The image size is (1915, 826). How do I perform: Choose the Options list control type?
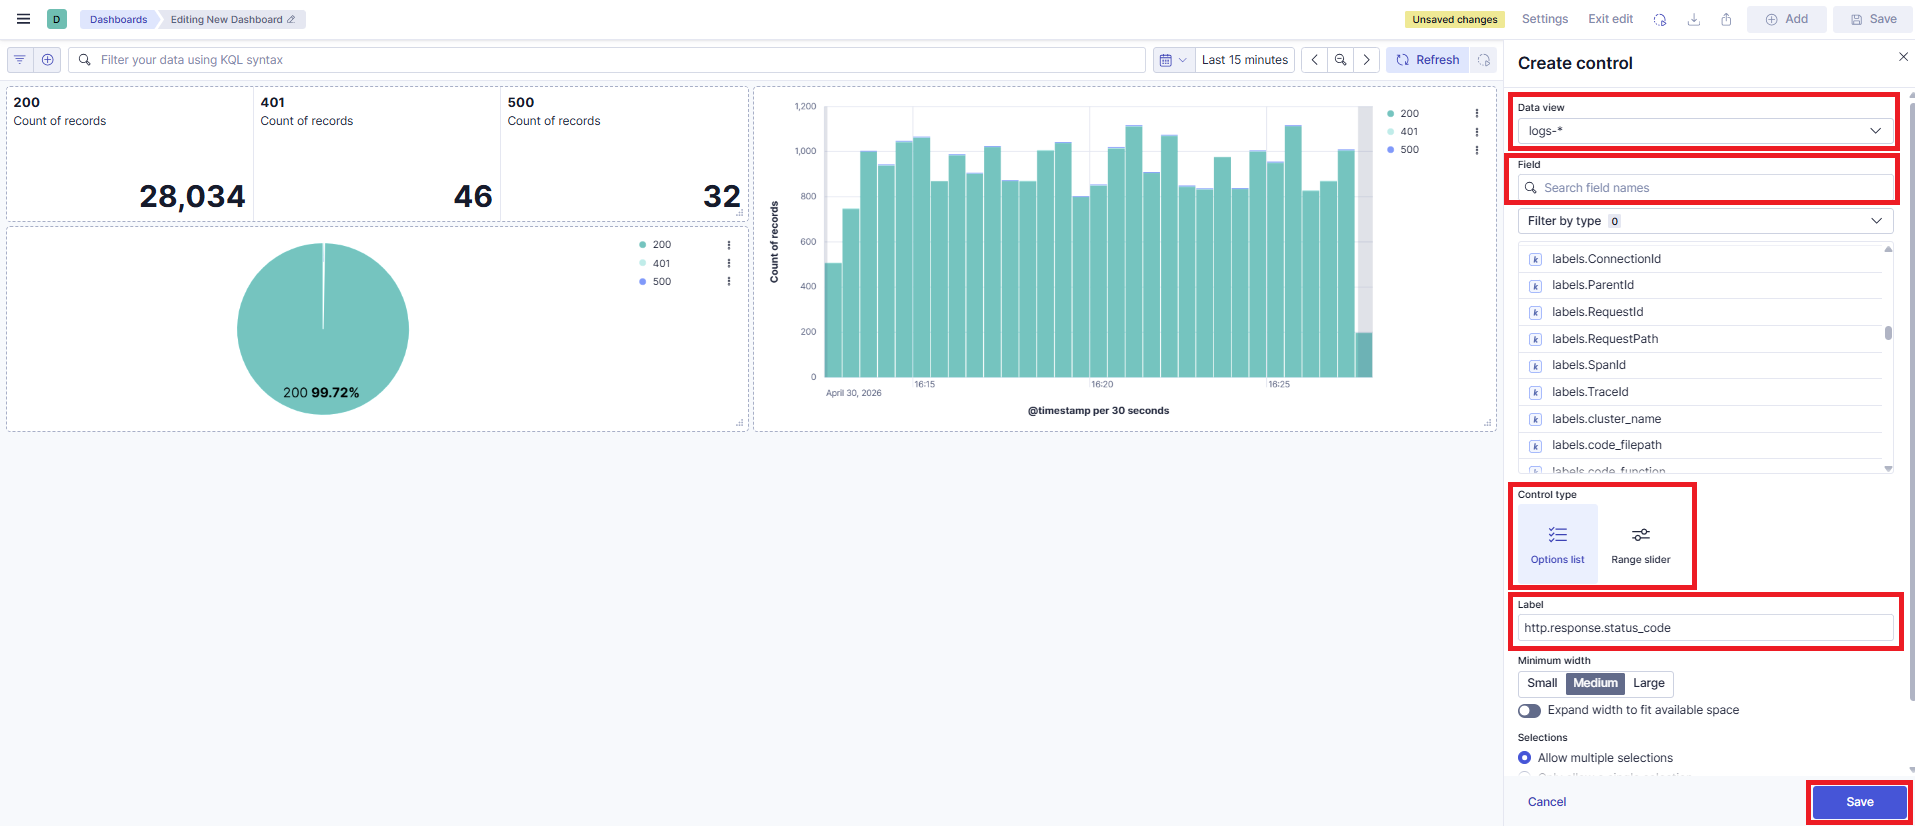tap(1558, 544)
